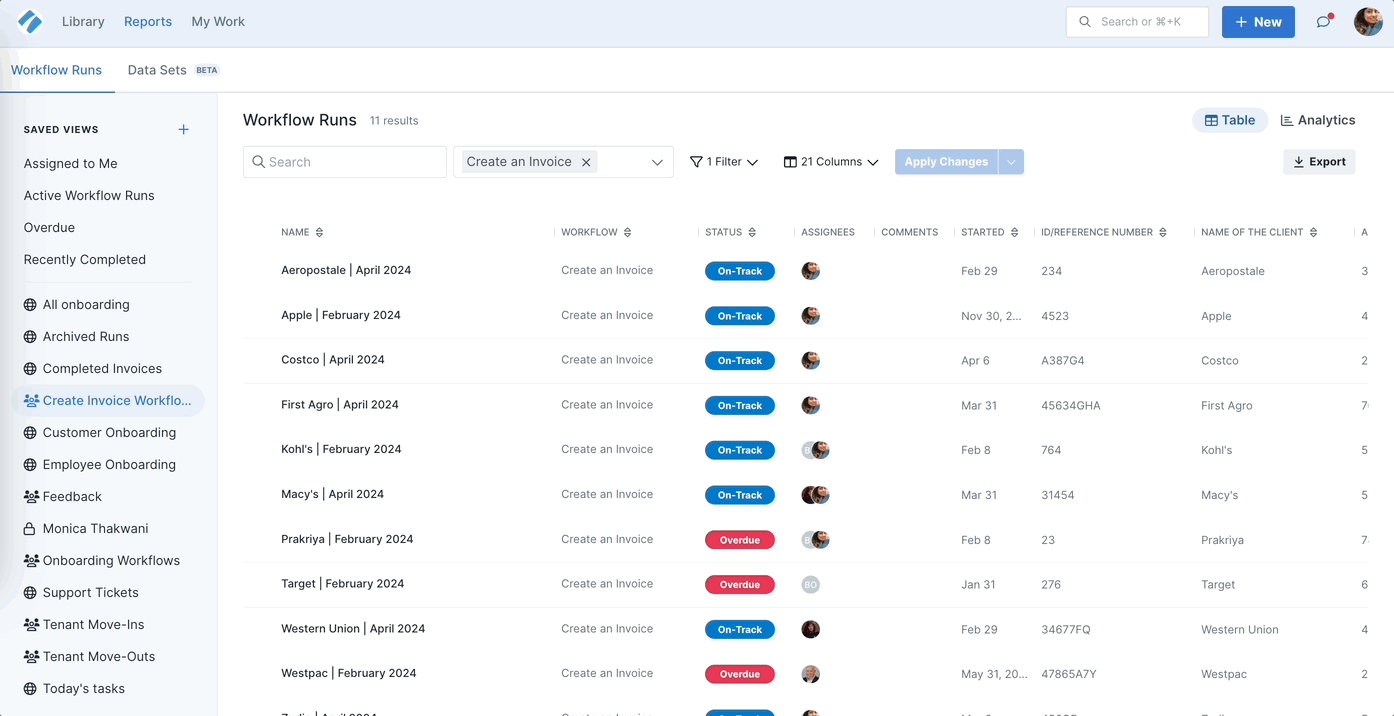
Task: Open My Work in top navigation
Action: [218, 22]
